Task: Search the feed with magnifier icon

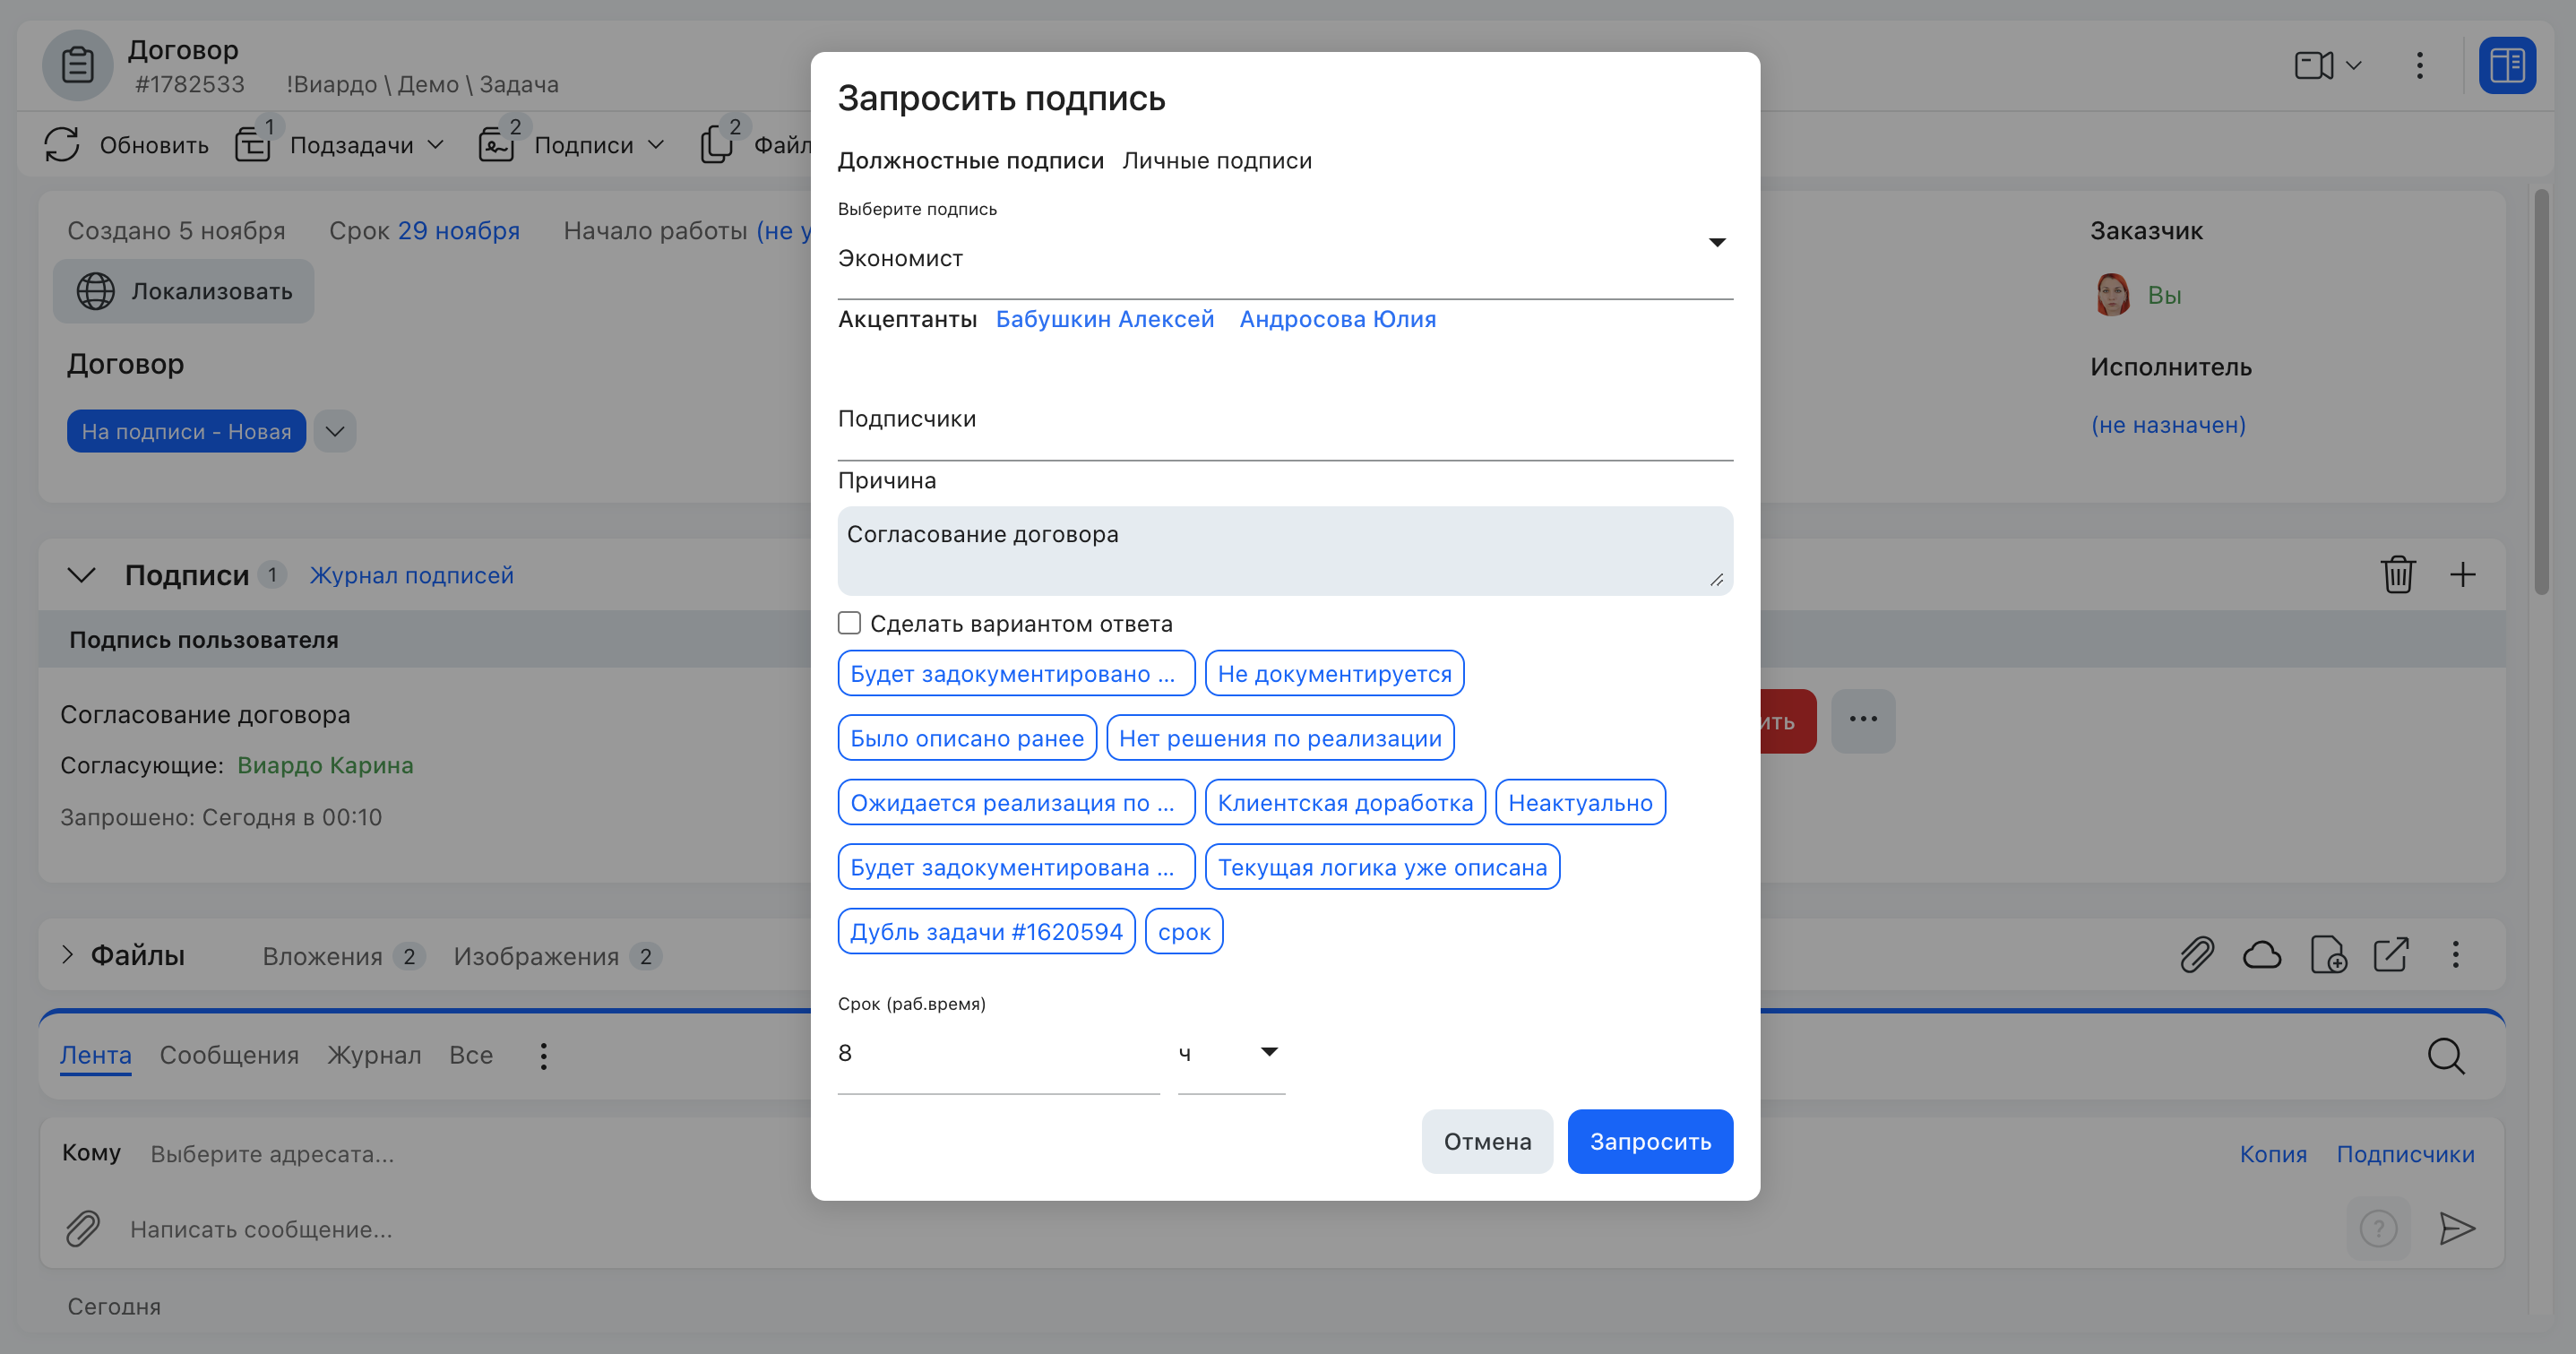Action: pos(2446,1056)
